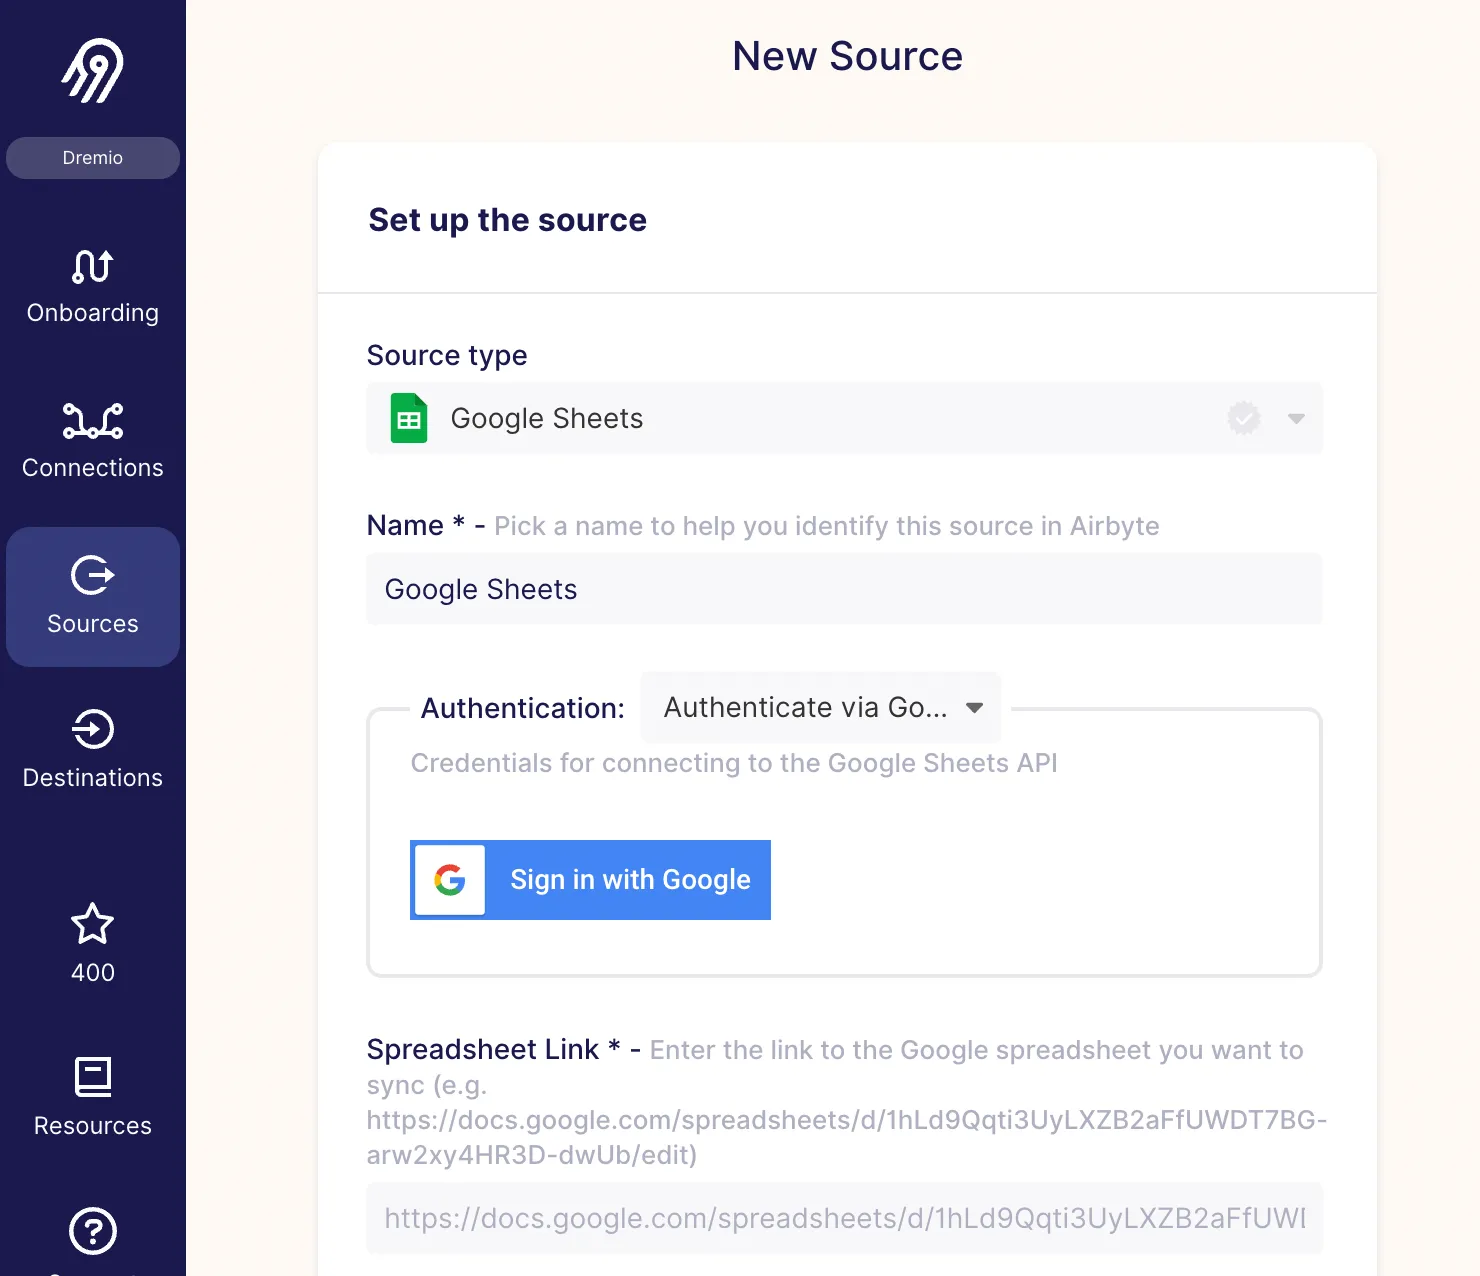This screenshot has width=1480, height=1276.
Task: Click the help question mark icon
Action: 93,1231
